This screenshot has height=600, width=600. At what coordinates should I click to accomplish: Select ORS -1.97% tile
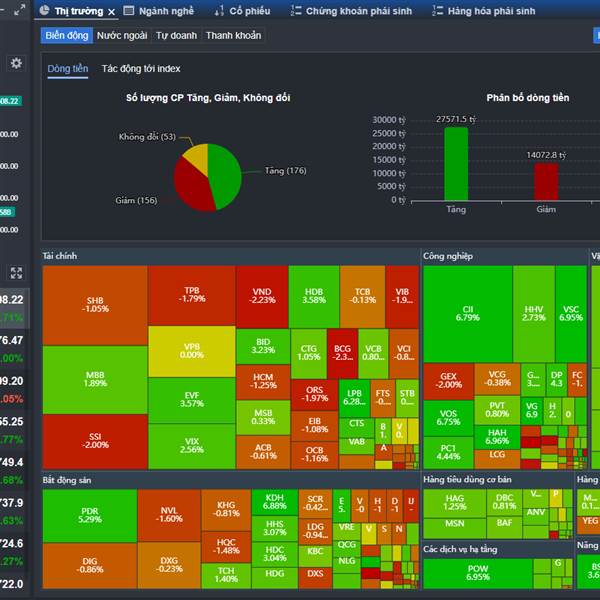[315, 395]
